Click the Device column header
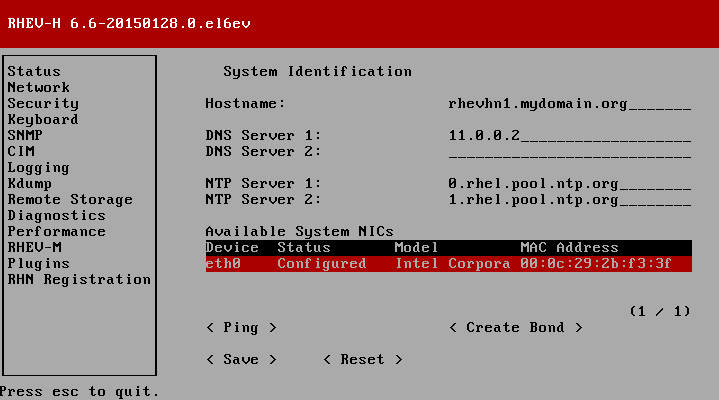The height and width of the screenshot is (400, 719). tap(232, 248)
